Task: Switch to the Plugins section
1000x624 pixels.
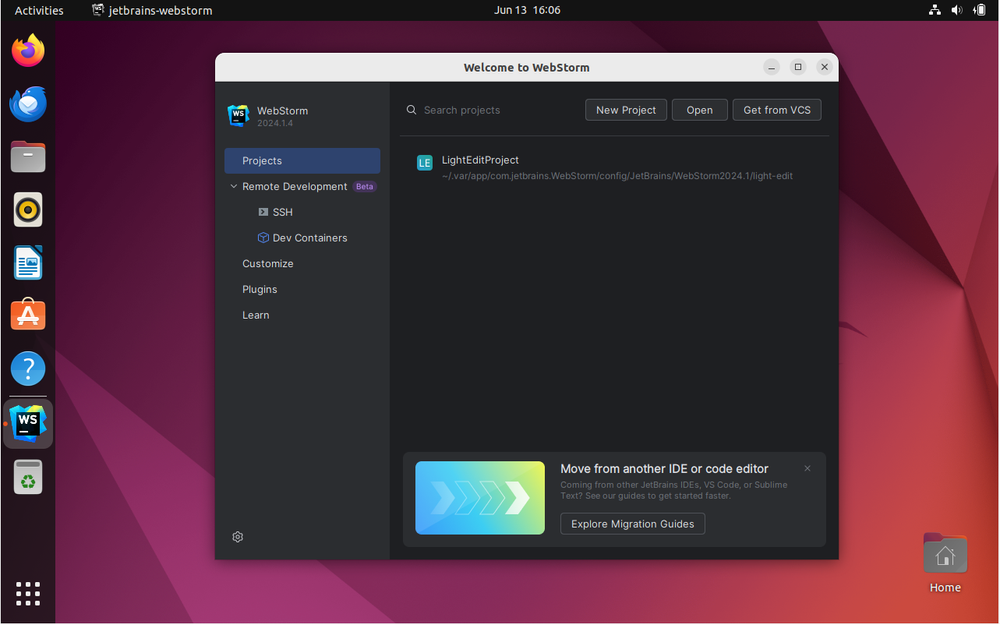Action: (x=260, y=290)
